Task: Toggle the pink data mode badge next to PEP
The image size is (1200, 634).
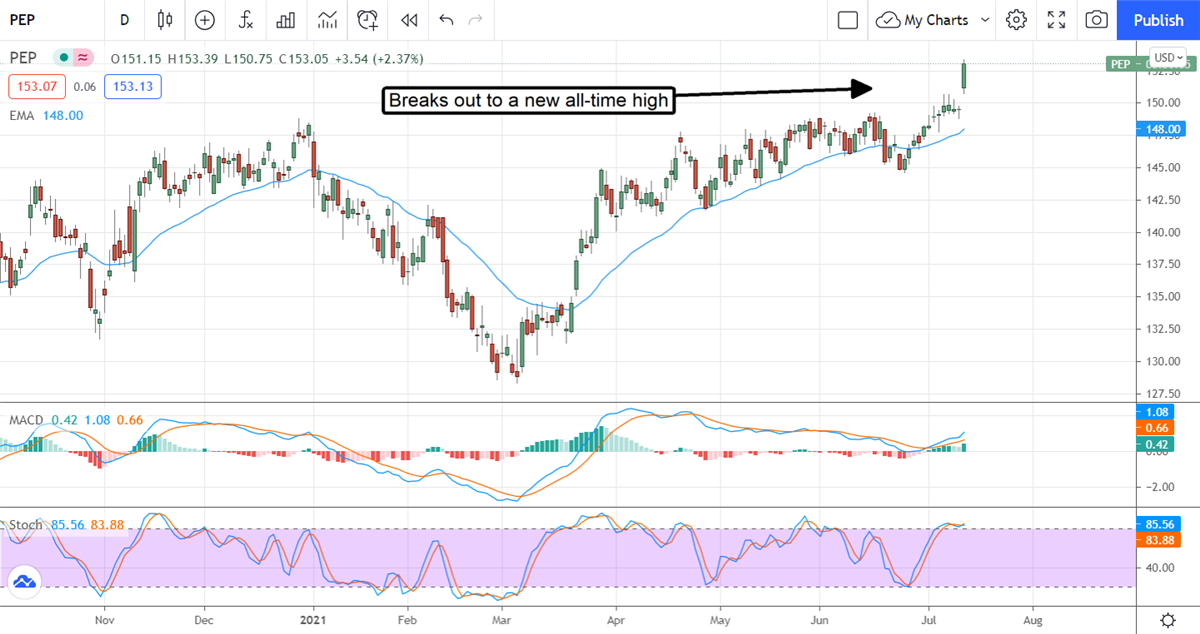Action: [83, 59]
